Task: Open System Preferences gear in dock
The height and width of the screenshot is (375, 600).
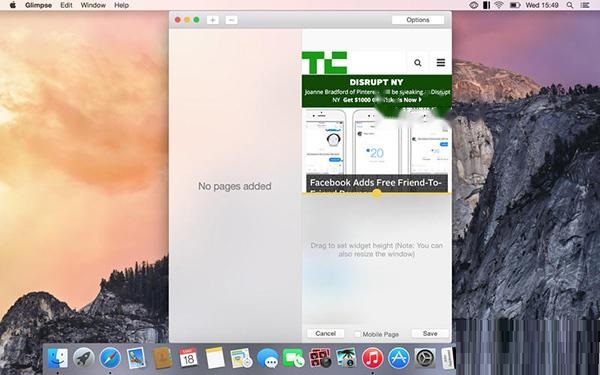Action: [425, 358]
